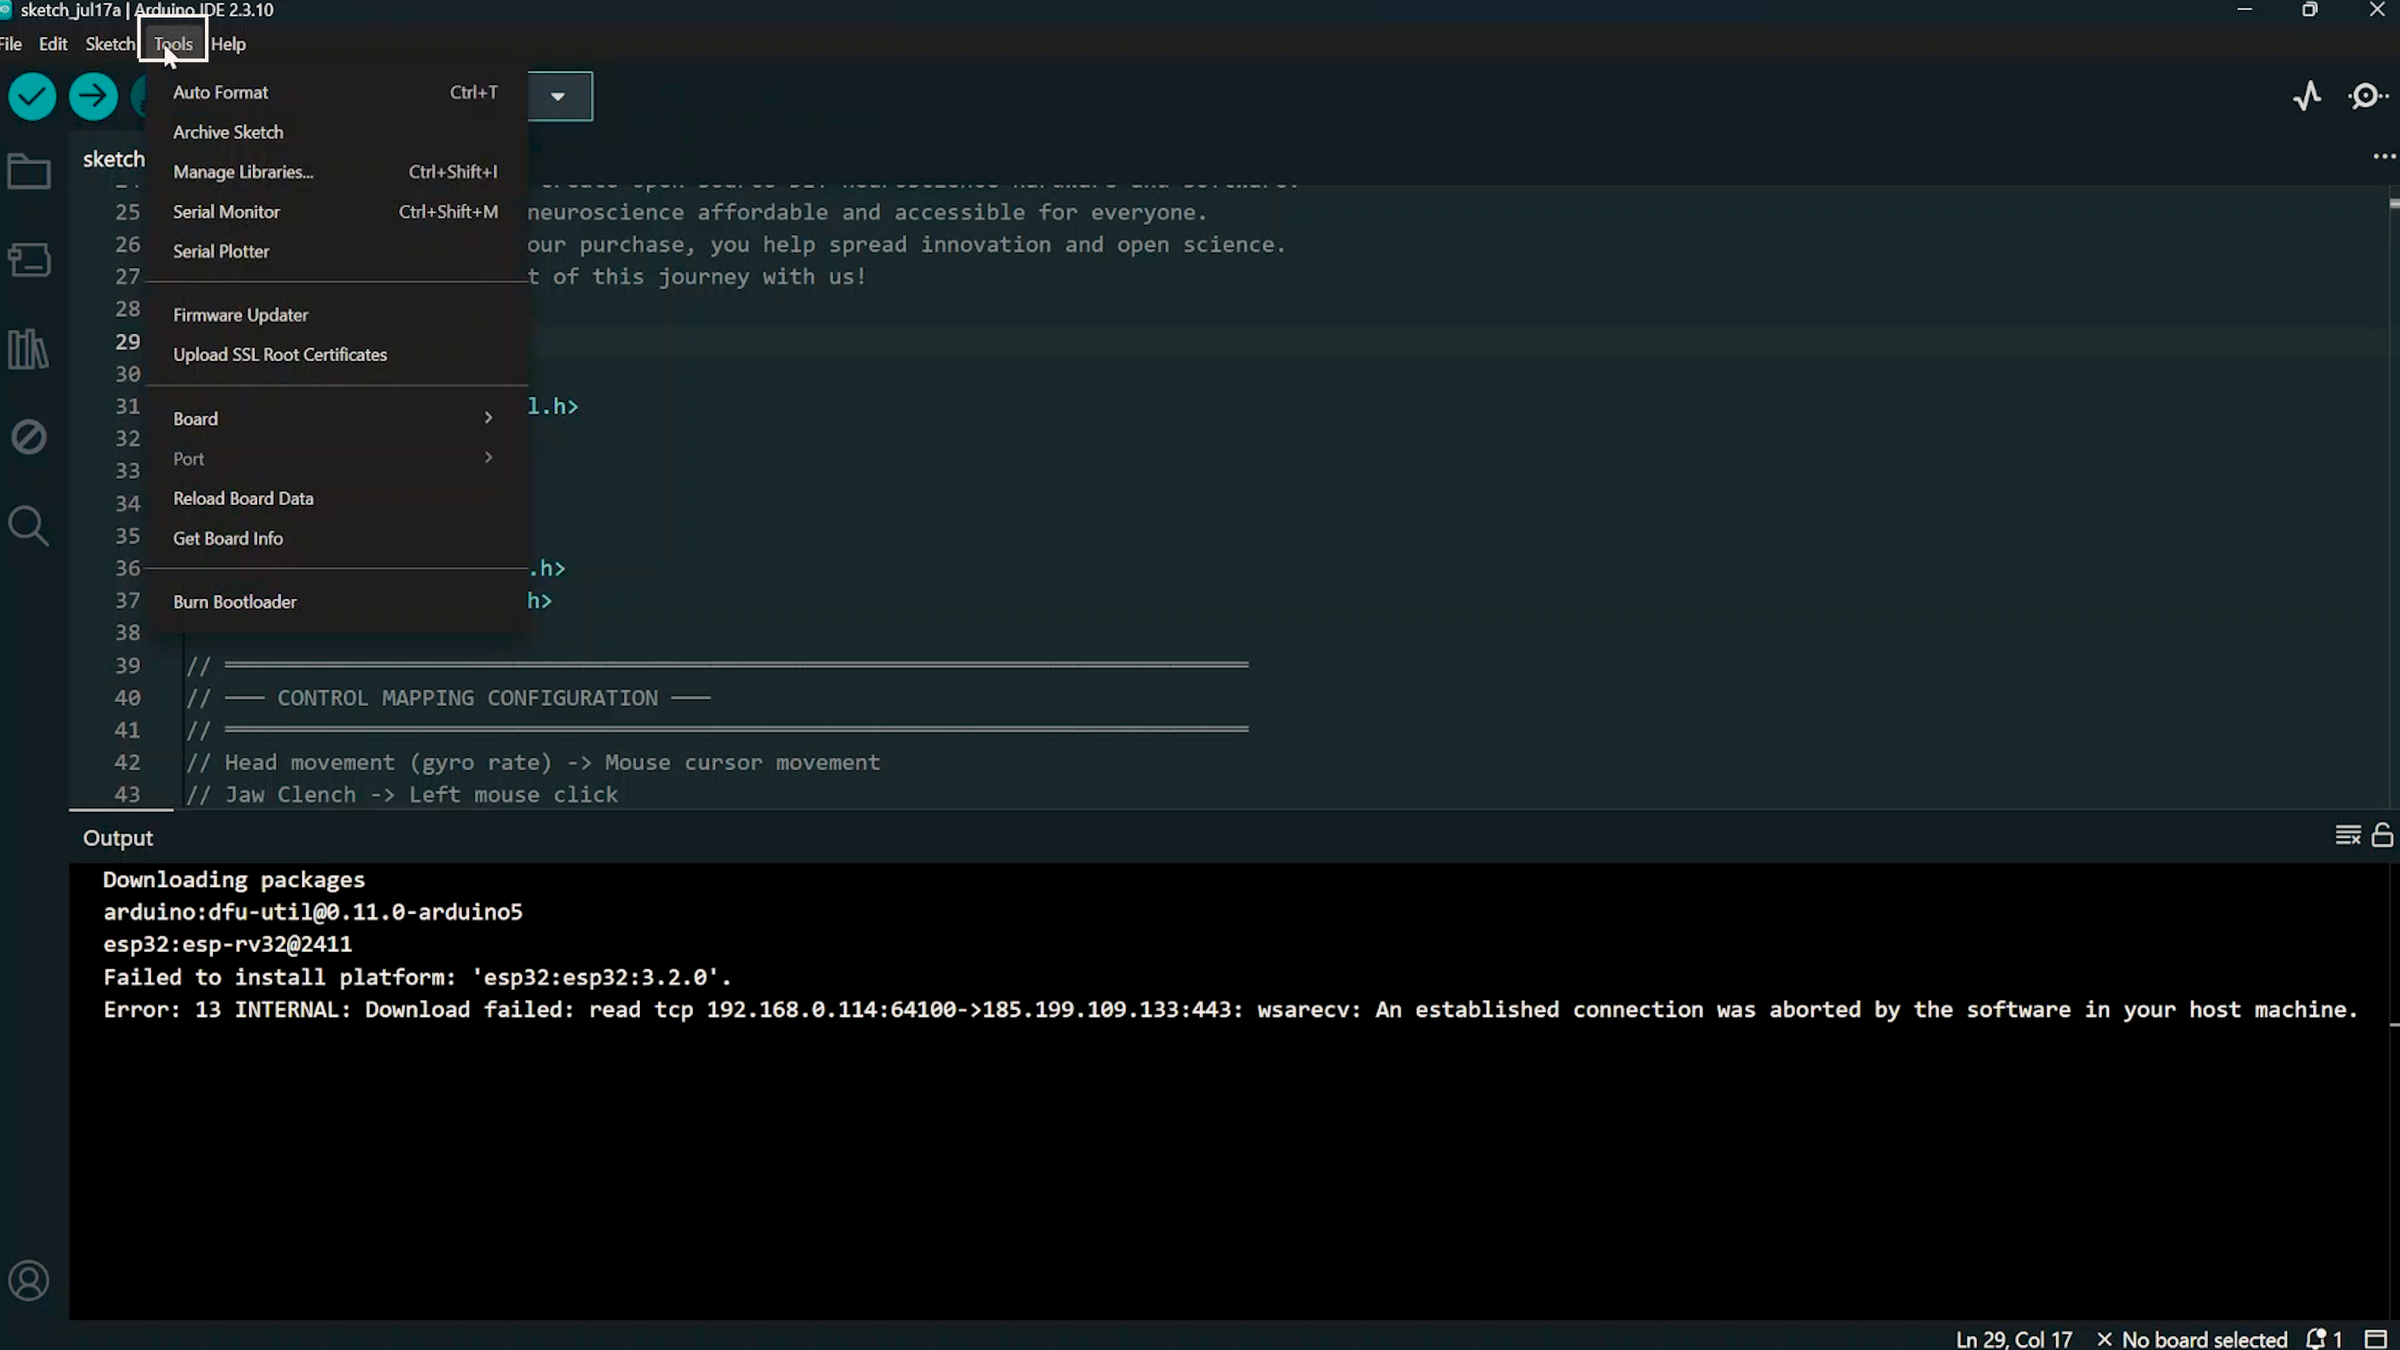Open the Help menu
Screen dimensions: 2400x1350
click(228, 44)
